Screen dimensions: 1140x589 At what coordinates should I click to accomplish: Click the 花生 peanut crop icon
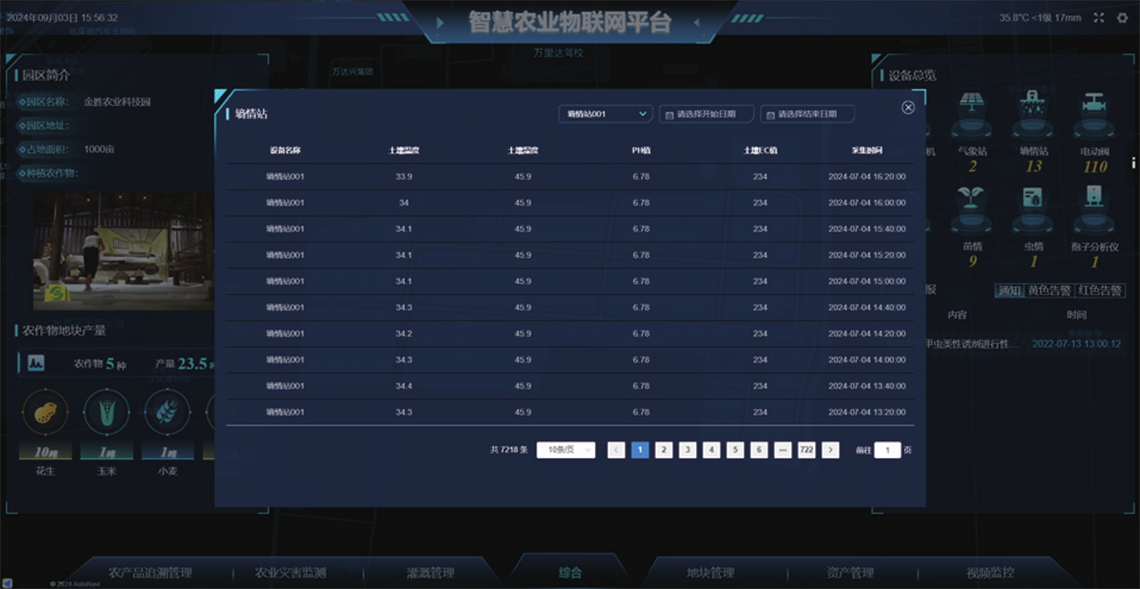tap(45, 412)
